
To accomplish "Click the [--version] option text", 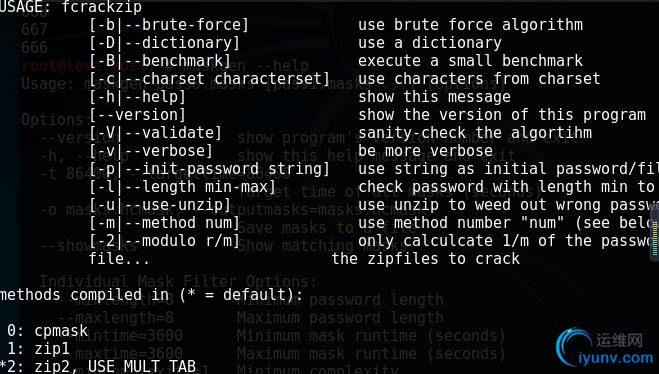I will pos(137,115).
